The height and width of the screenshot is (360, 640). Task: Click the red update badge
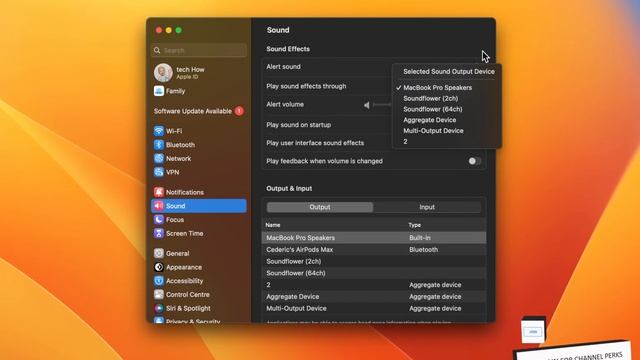click(239, 111)
